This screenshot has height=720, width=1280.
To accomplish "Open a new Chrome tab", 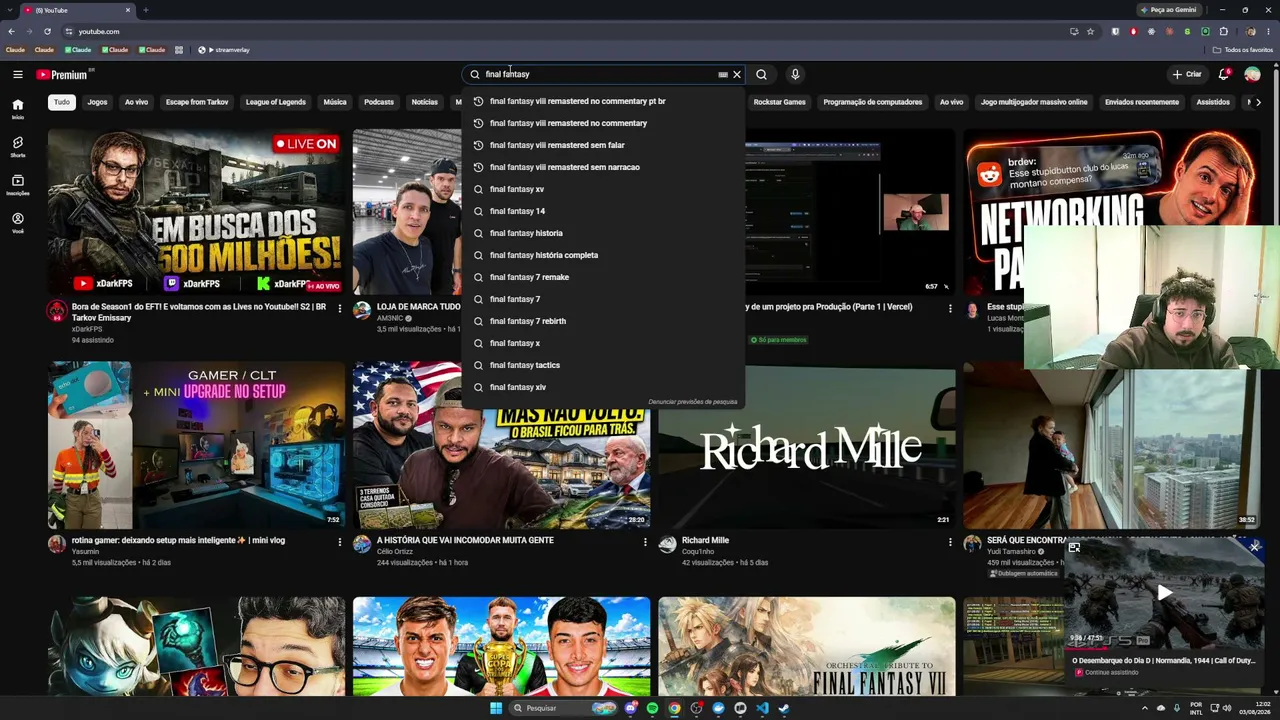I will pyautogui.click(x=145, y=10).
